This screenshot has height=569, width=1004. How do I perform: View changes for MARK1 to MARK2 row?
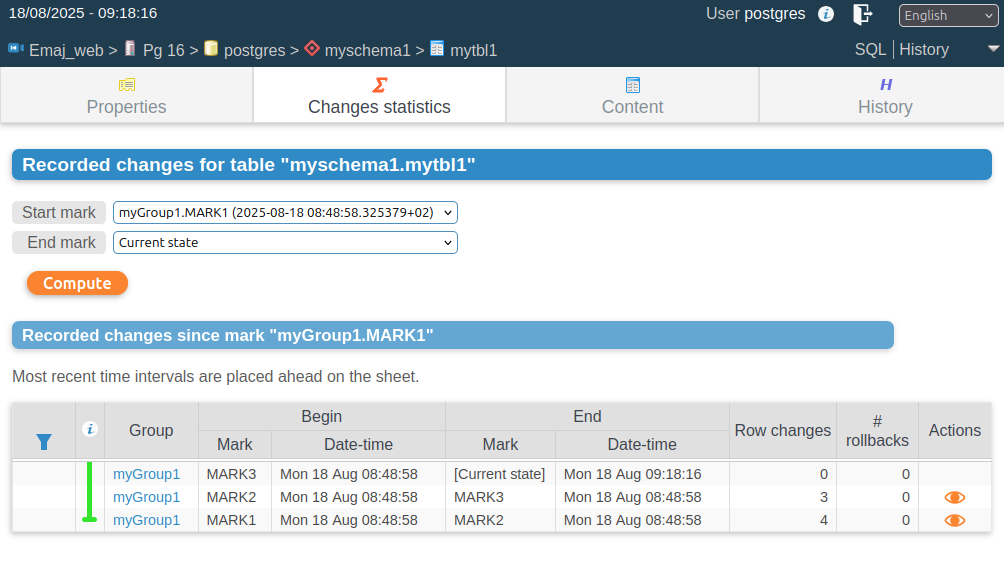click(x=955, y=520)
